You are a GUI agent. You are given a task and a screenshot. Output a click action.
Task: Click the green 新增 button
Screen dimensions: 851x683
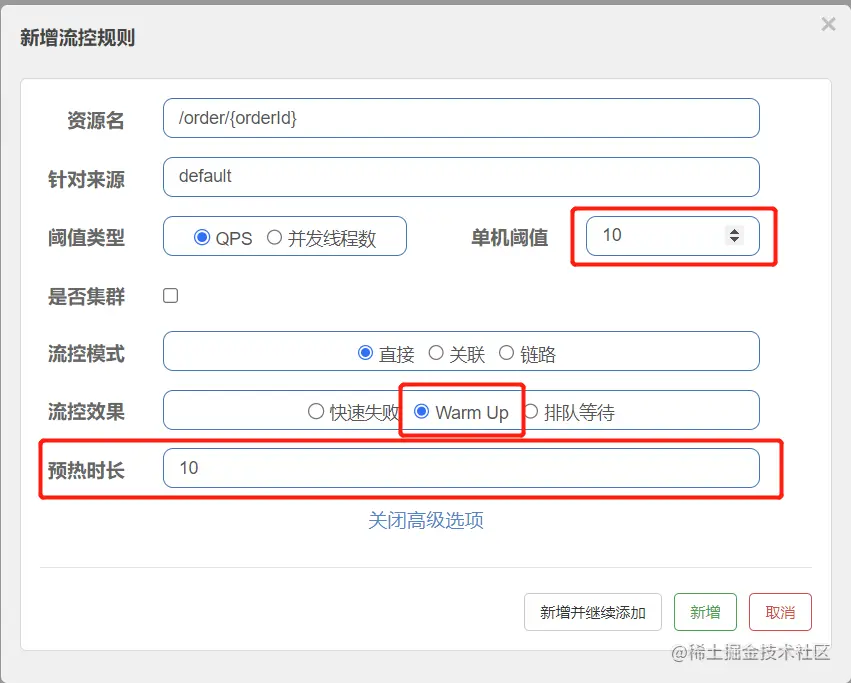pos(705,612)
